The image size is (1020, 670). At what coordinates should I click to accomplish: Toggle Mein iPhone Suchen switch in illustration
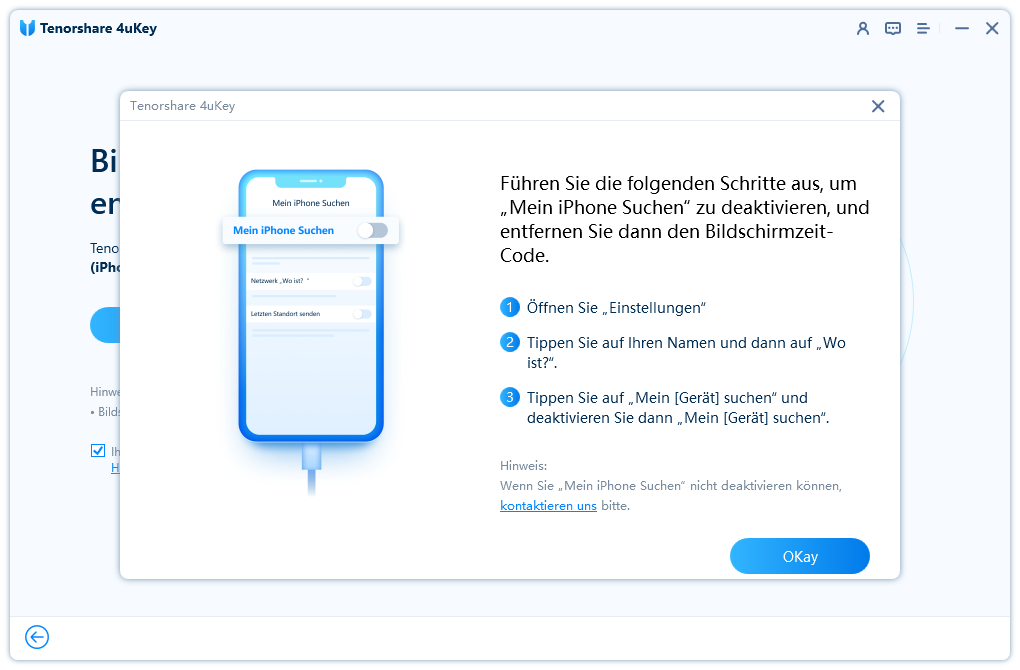click(x=373, y=230)
